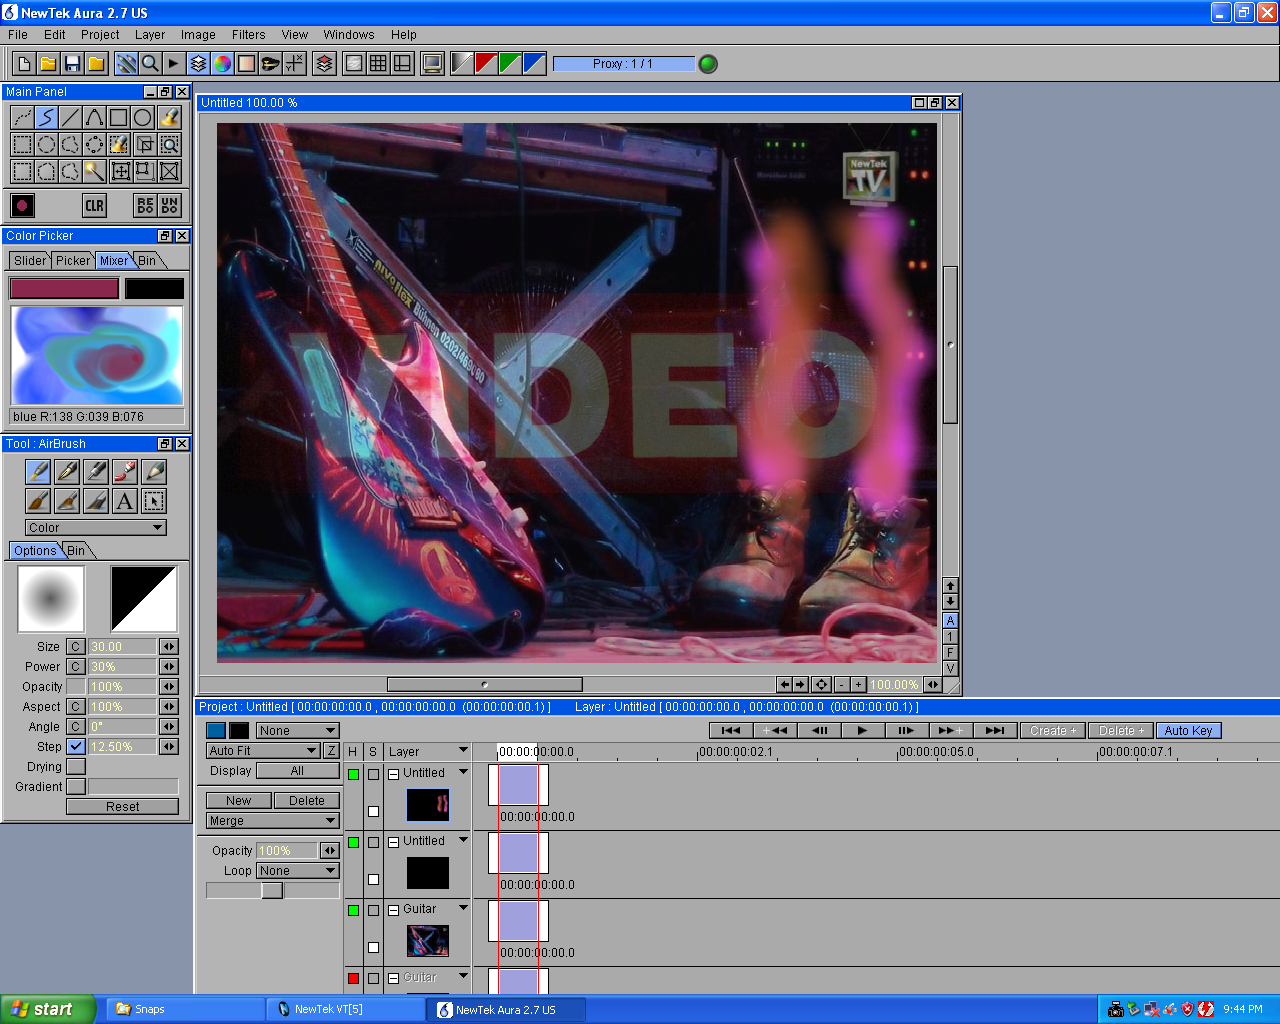Click the Save (floppy disk) toolbar icon
The image size is (1280, 1024).
(x=72, y=64)
